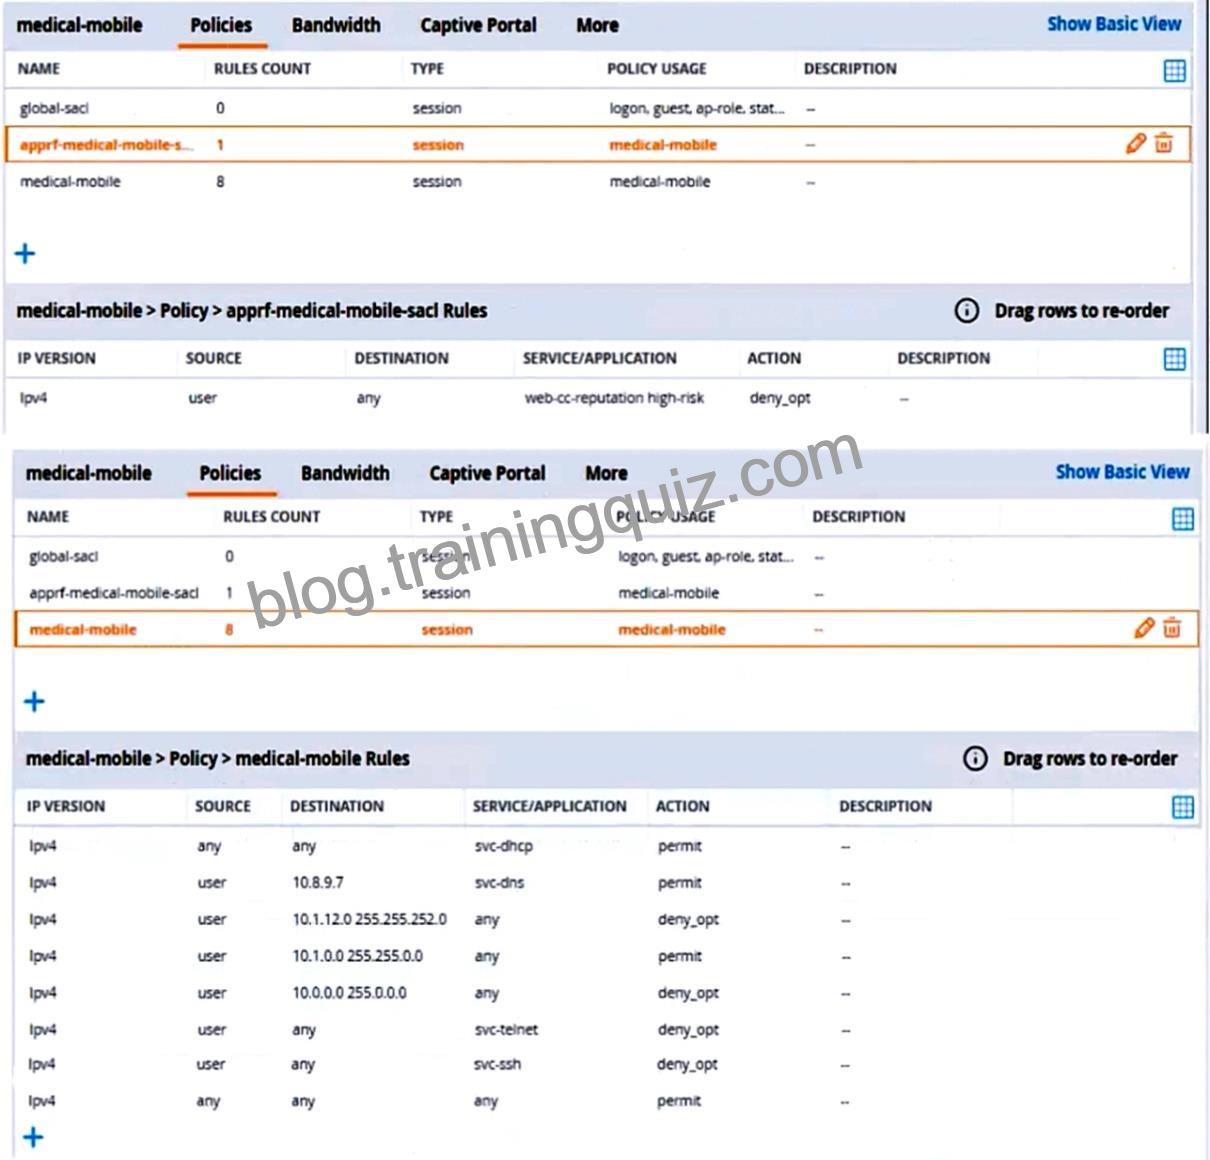1210x1160 pixels.
Task: Delete the highlighted medical-mobile policy with the trash icon
Action: click(1172, 628)
